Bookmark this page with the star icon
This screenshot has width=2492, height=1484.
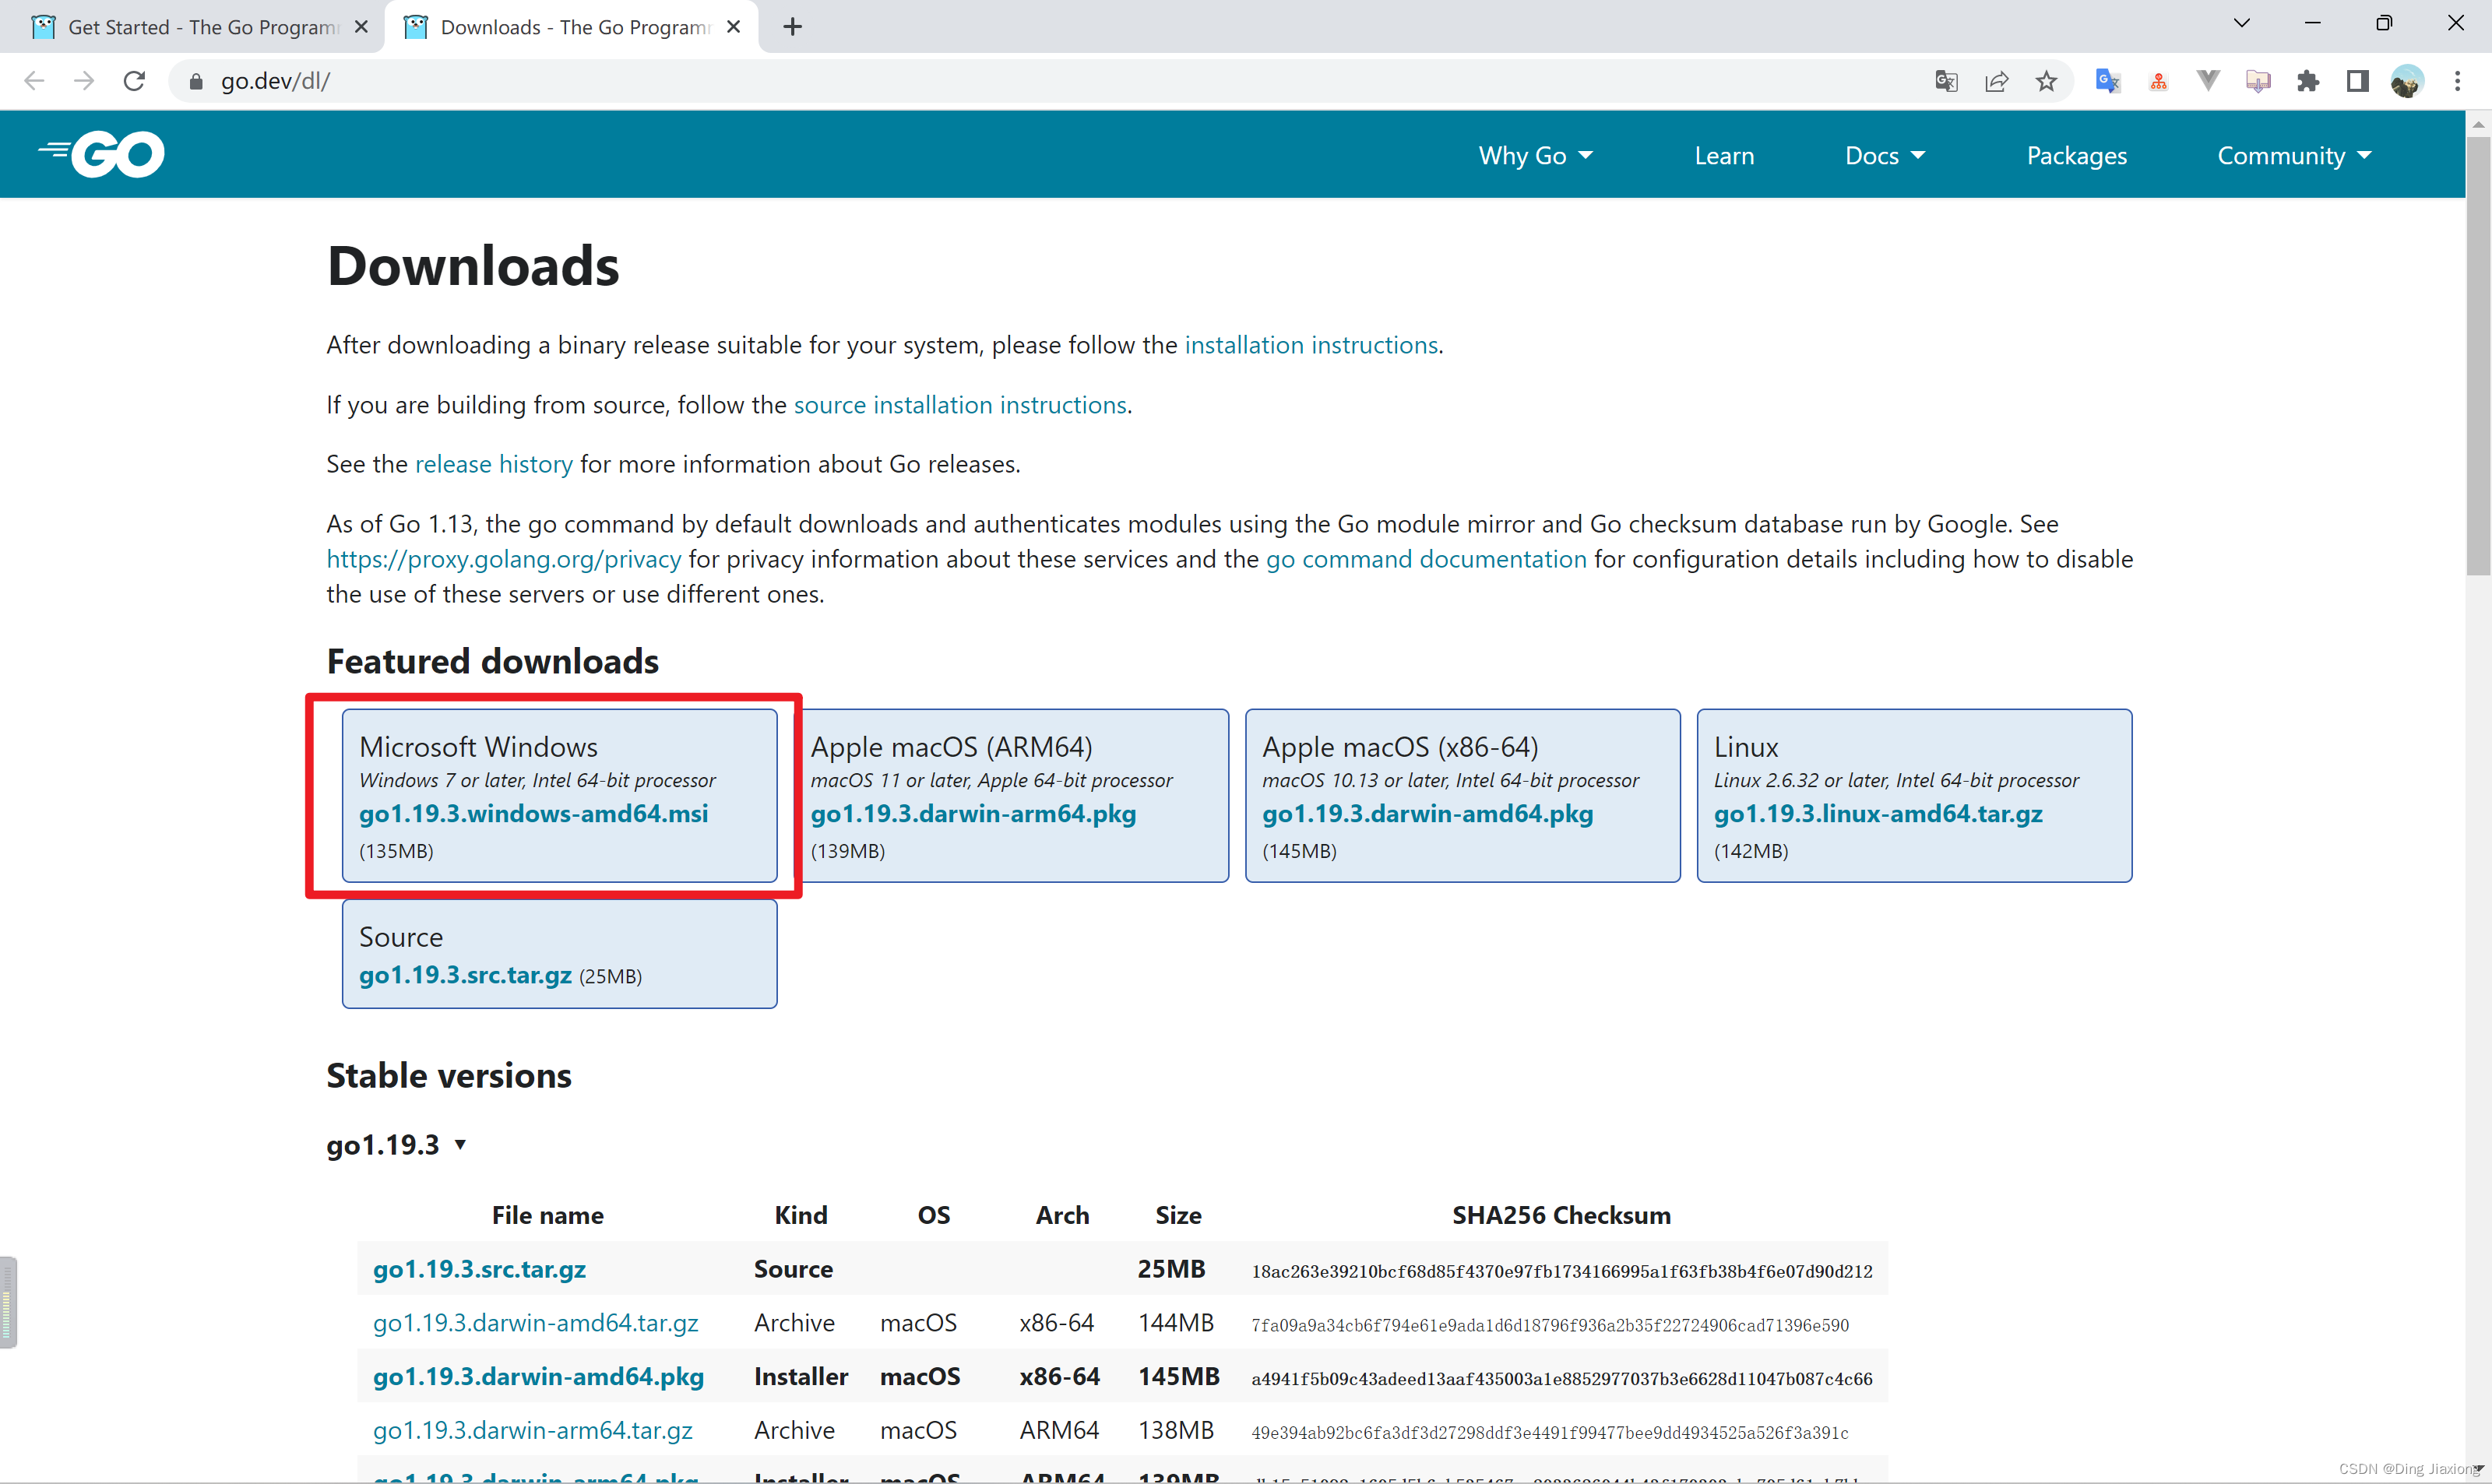pyautogui.click(x=2046, y=81)
